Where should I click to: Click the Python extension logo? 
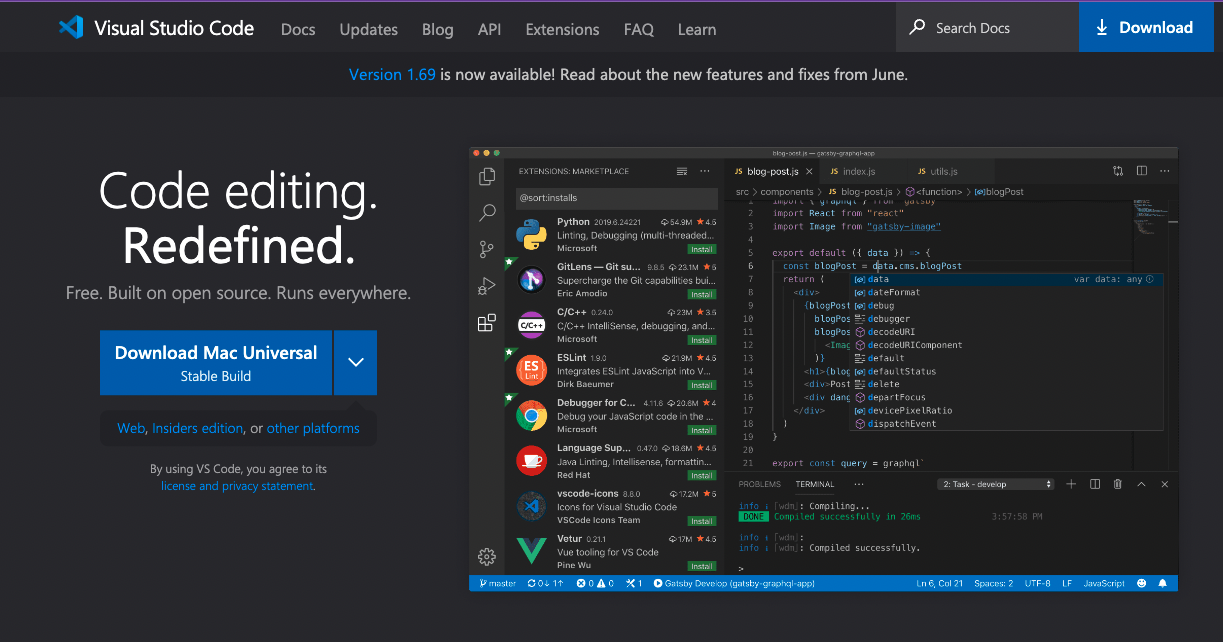pos(531,235)
